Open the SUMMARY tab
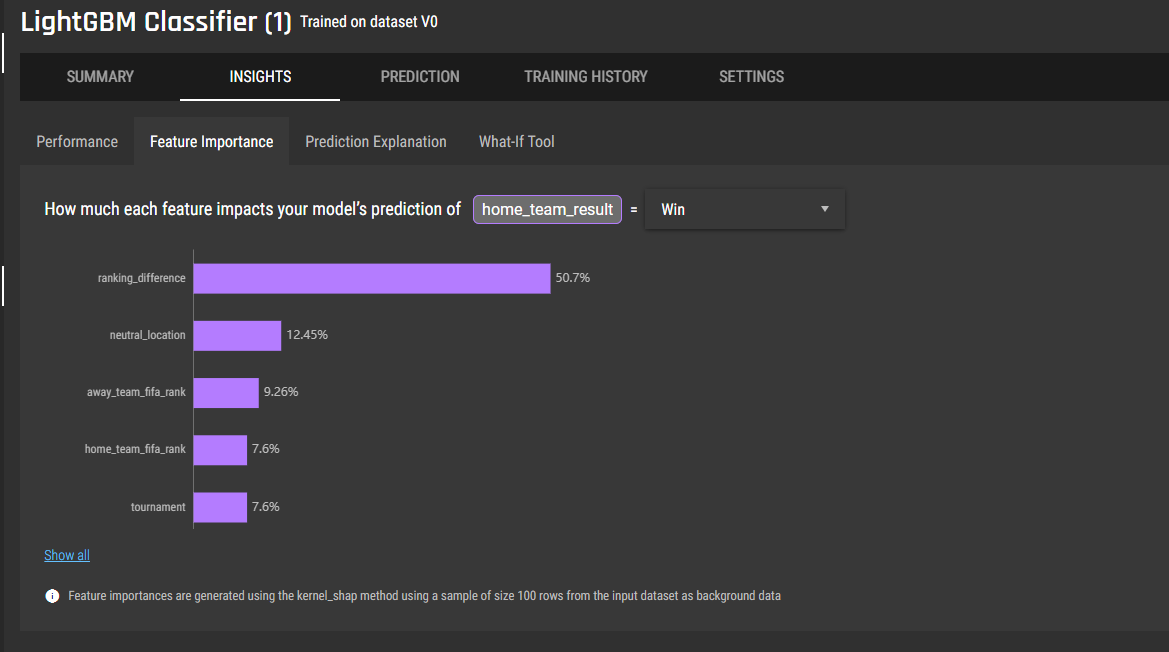The width and height of the screenshot is (1169, 652). pos(100,77)
